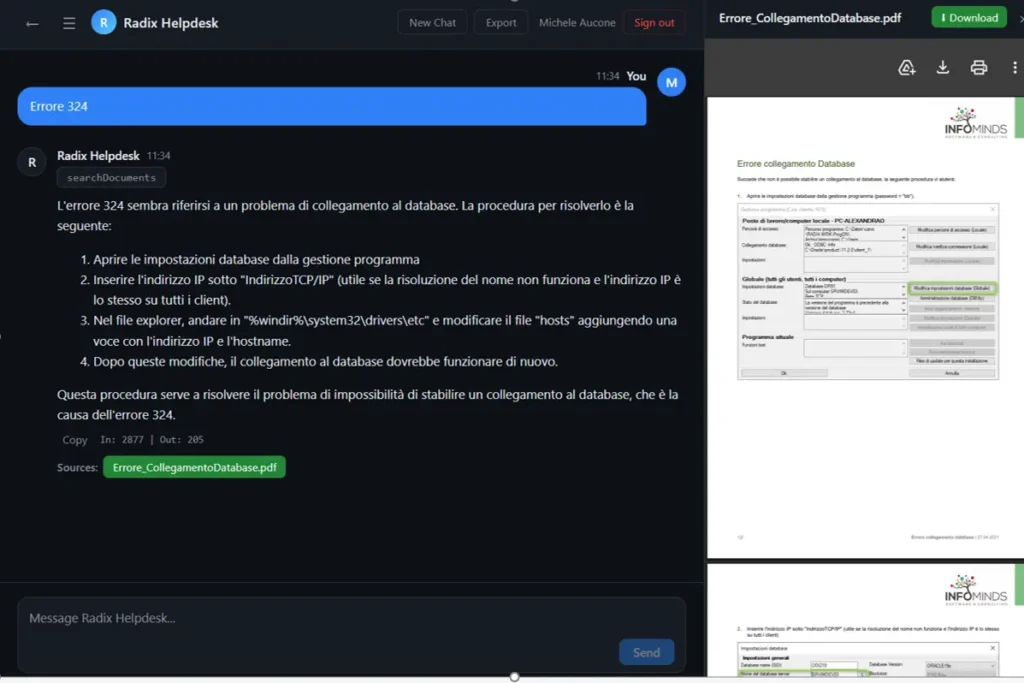Screen dimensions: 1024x683
Task: Click the assistant 'R' avatar in the chat
Action: pyautogui.click(x=32, y=161)
